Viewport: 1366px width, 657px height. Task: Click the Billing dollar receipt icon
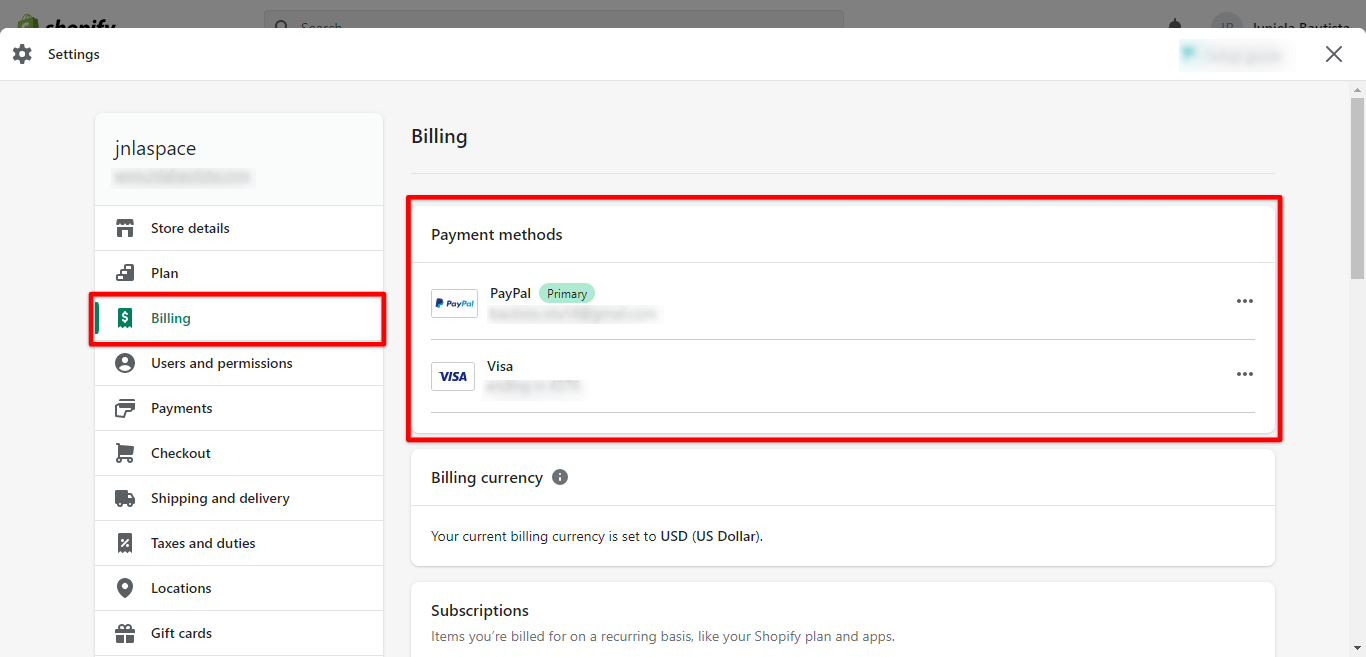tap(125, 318)
